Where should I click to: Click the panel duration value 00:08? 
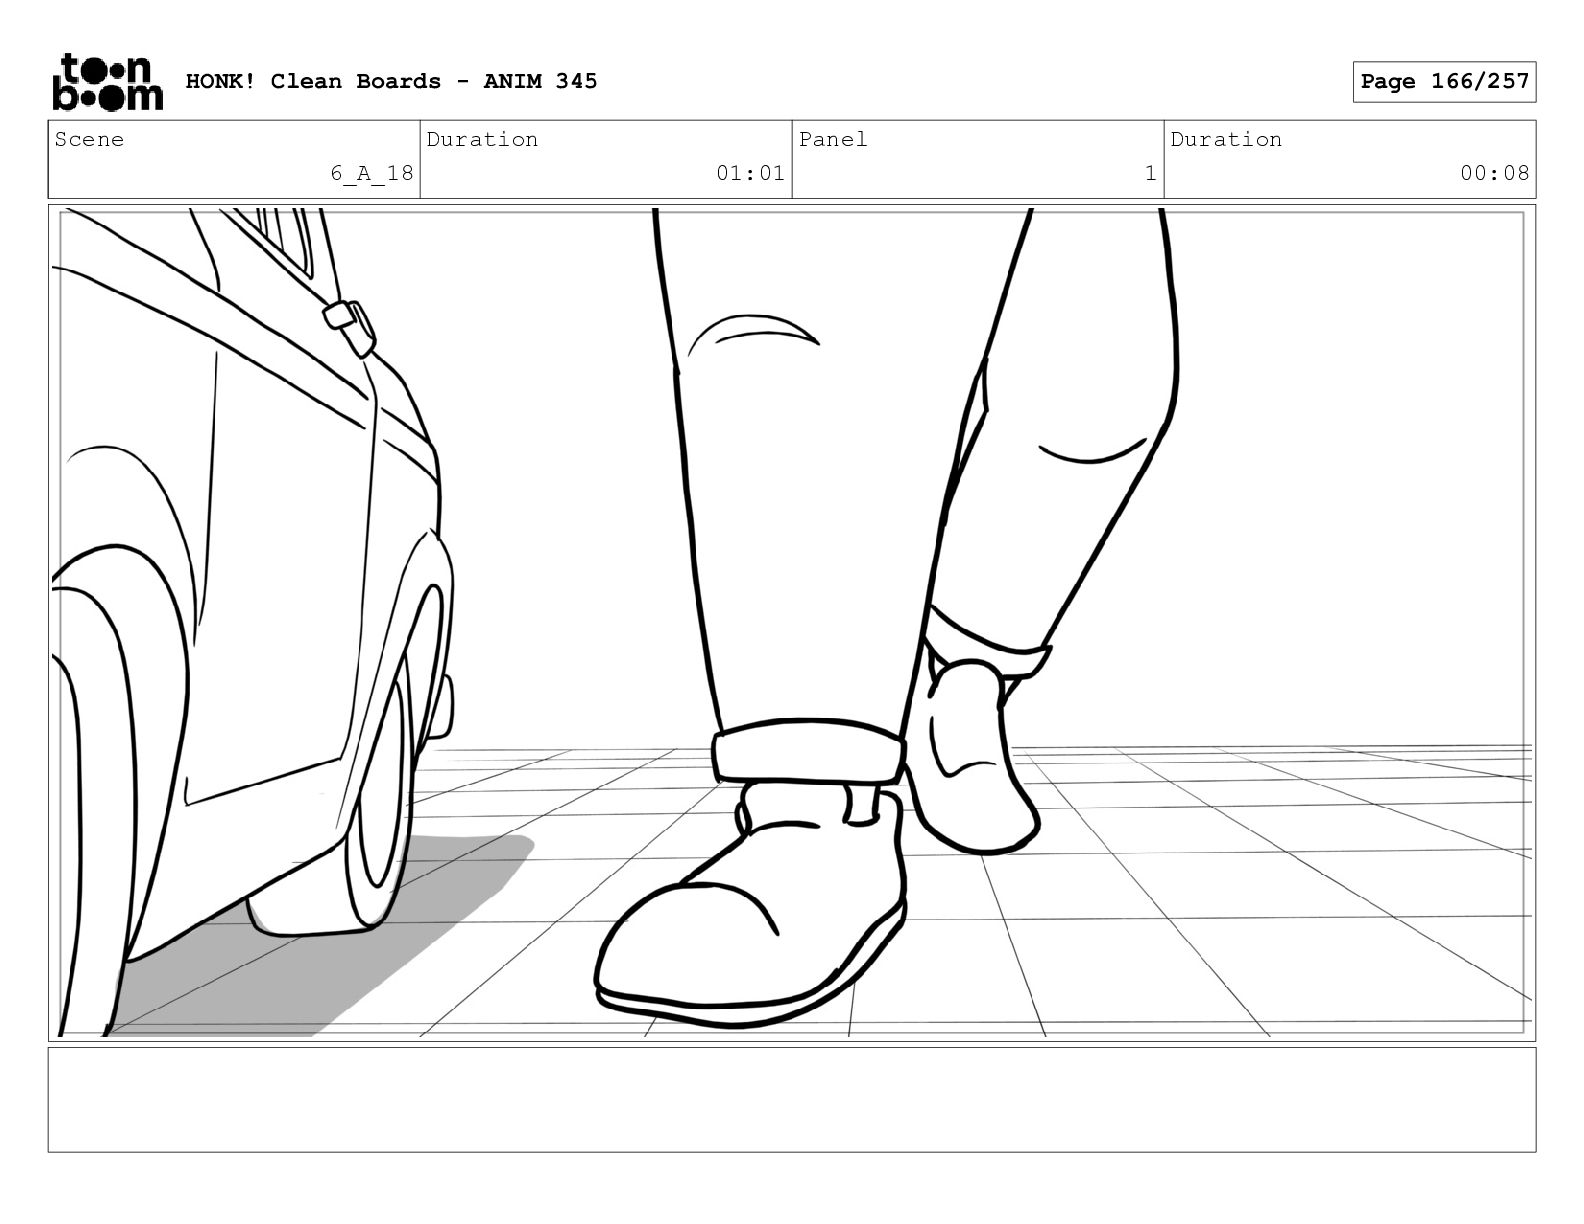pyautogui.click(x=1494, y=173)
